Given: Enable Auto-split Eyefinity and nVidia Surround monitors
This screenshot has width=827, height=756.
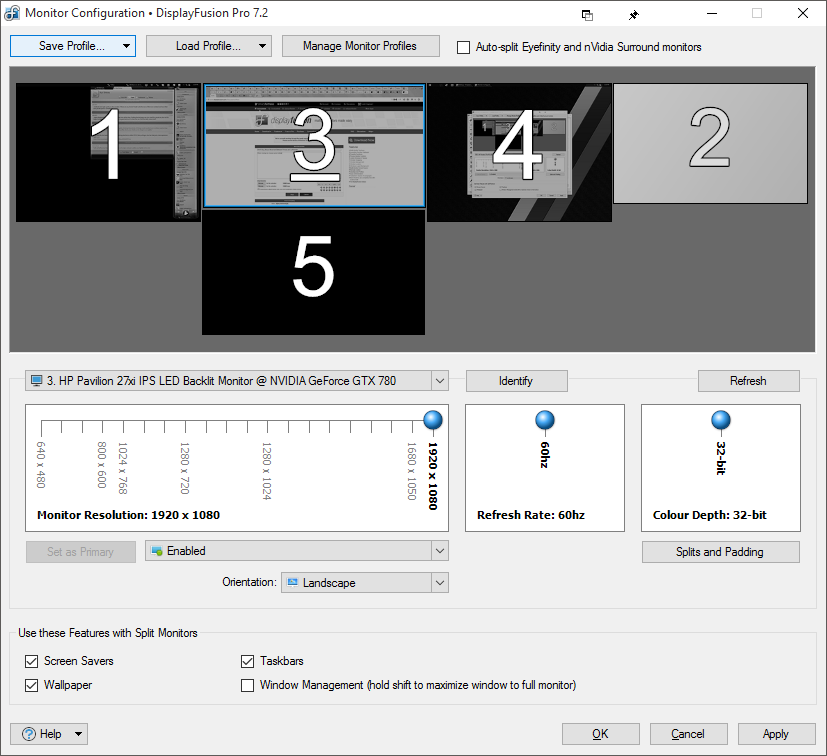Looking at the screenshot, I should 463,47.
